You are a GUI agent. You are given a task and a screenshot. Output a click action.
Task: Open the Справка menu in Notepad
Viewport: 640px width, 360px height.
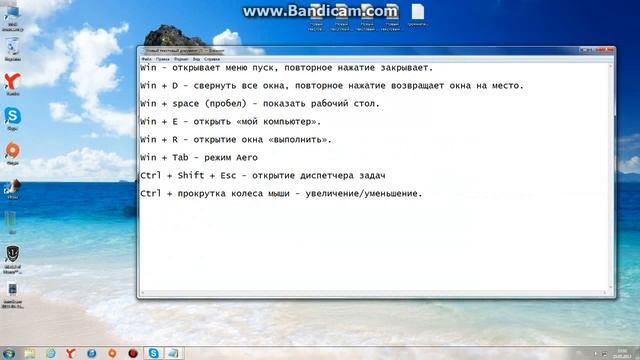212,59
